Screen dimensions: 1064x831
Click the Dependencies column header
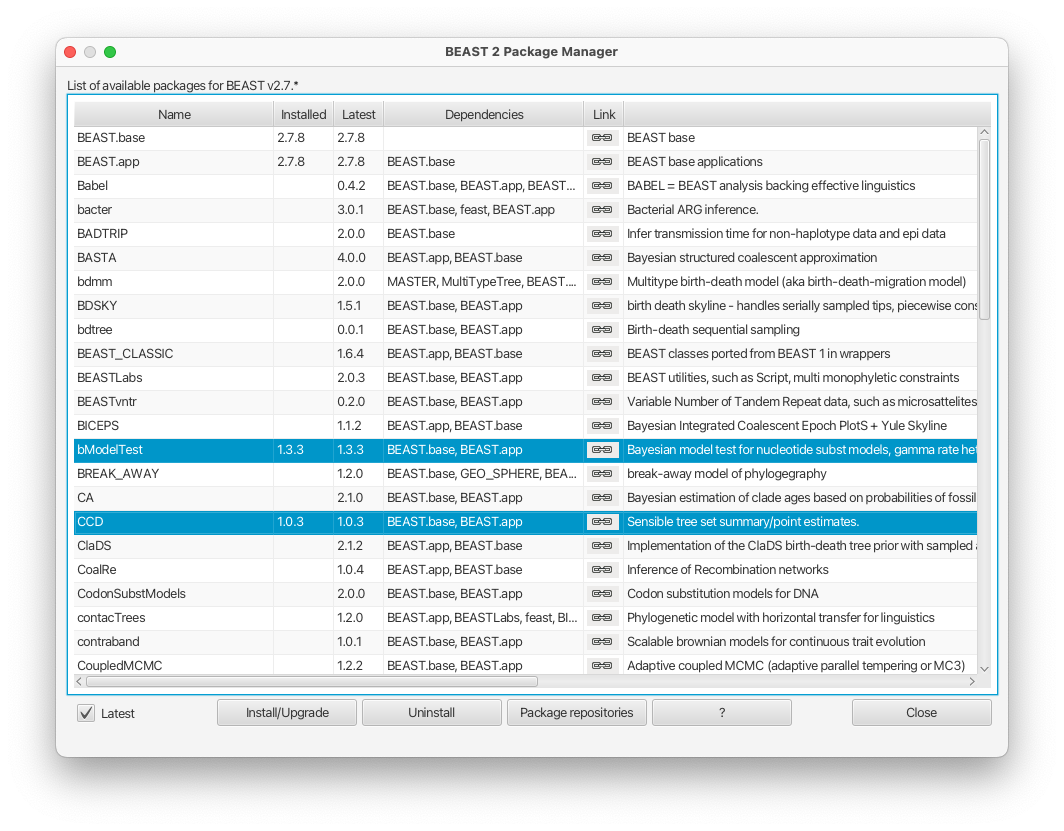pyautogui.click(x=484, y=115)
